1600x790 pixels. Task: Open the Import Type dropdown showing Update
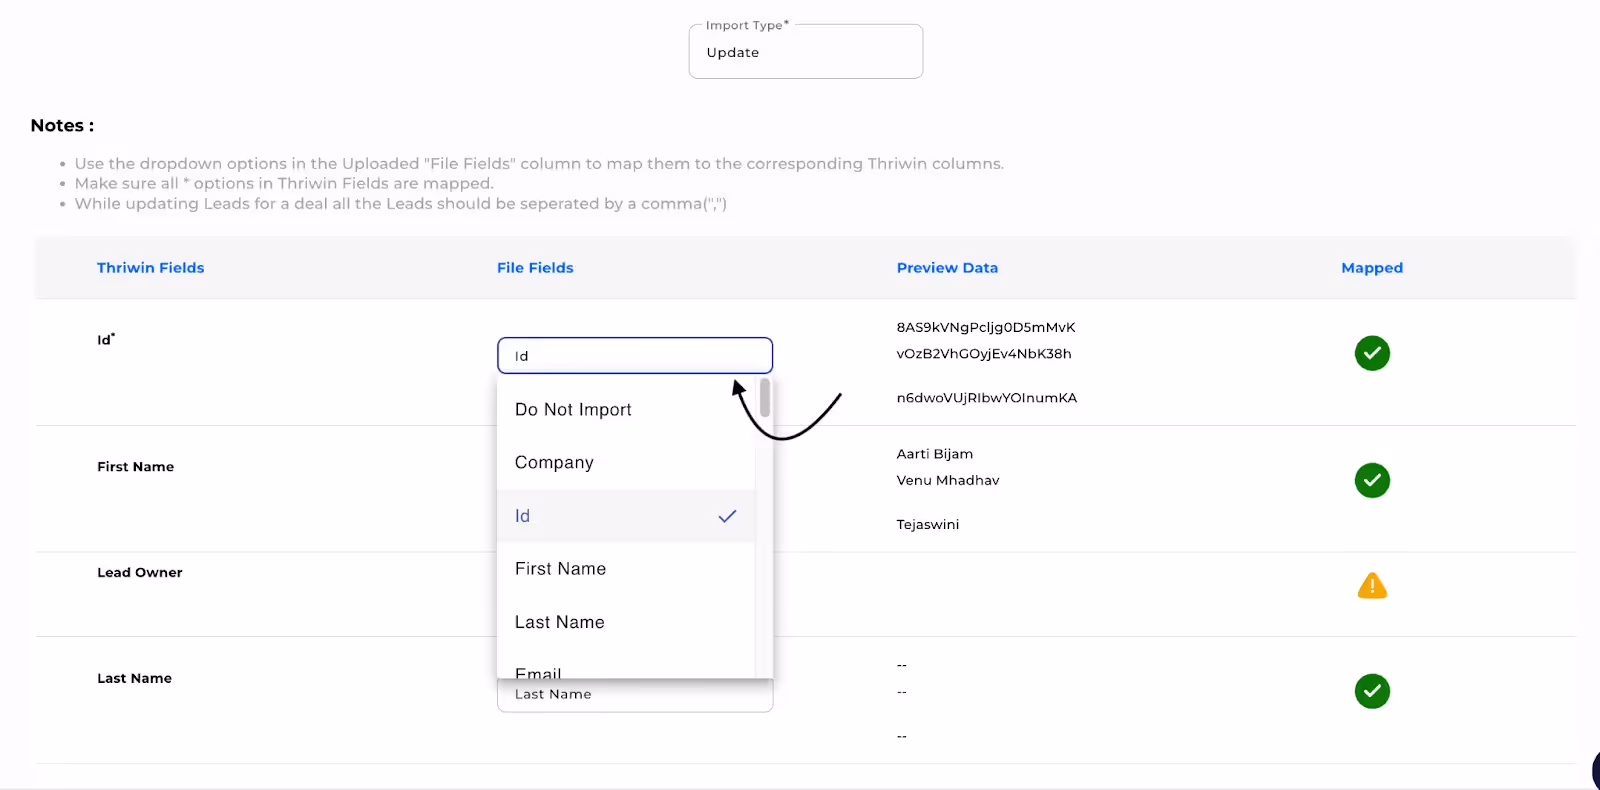coord(806,51)
